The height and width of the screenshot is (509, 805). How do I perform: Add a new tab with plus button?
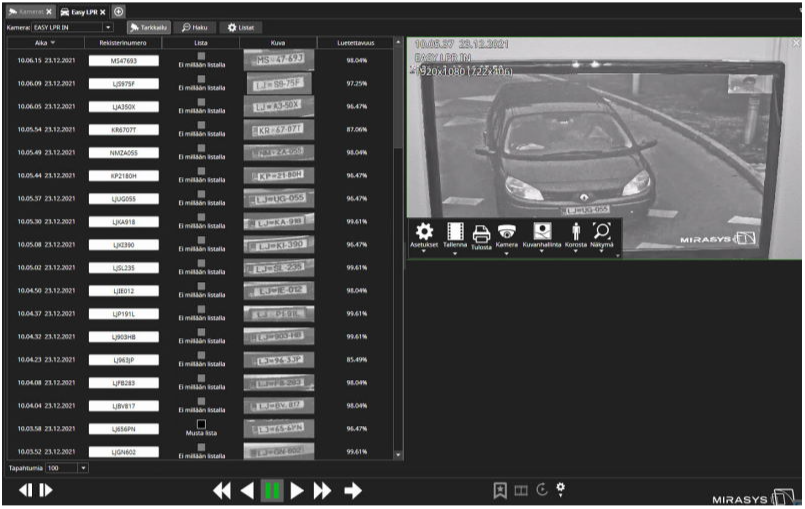(119, 10)
